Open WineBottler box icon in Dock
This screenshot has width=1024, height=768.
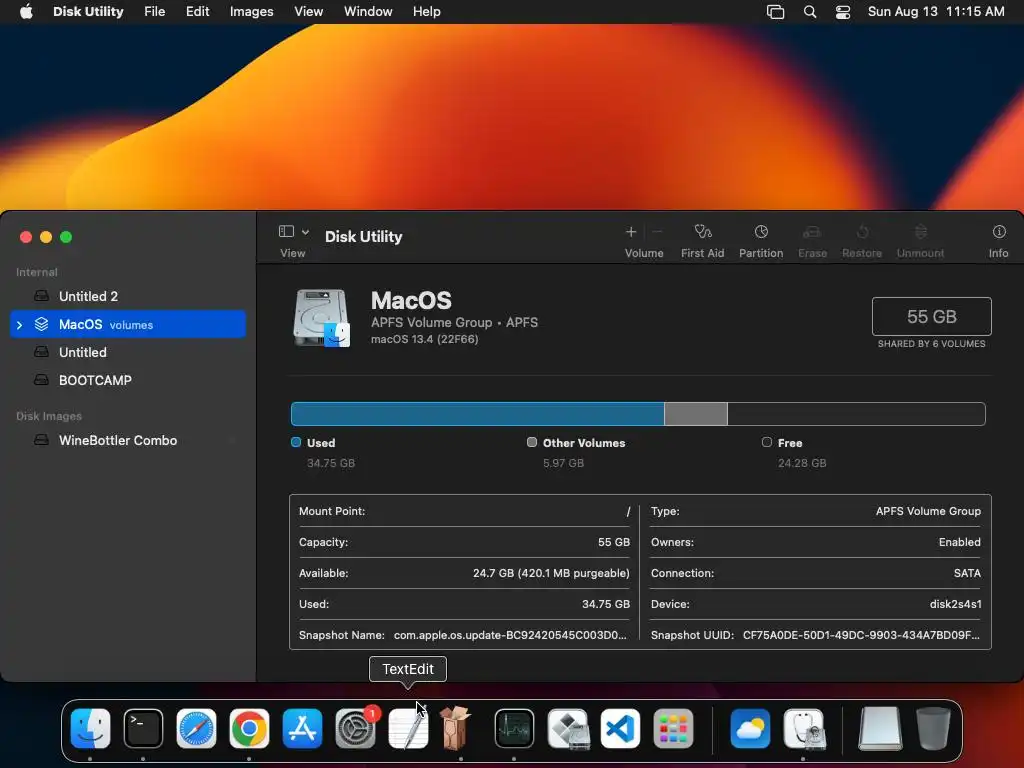(456, 728)
